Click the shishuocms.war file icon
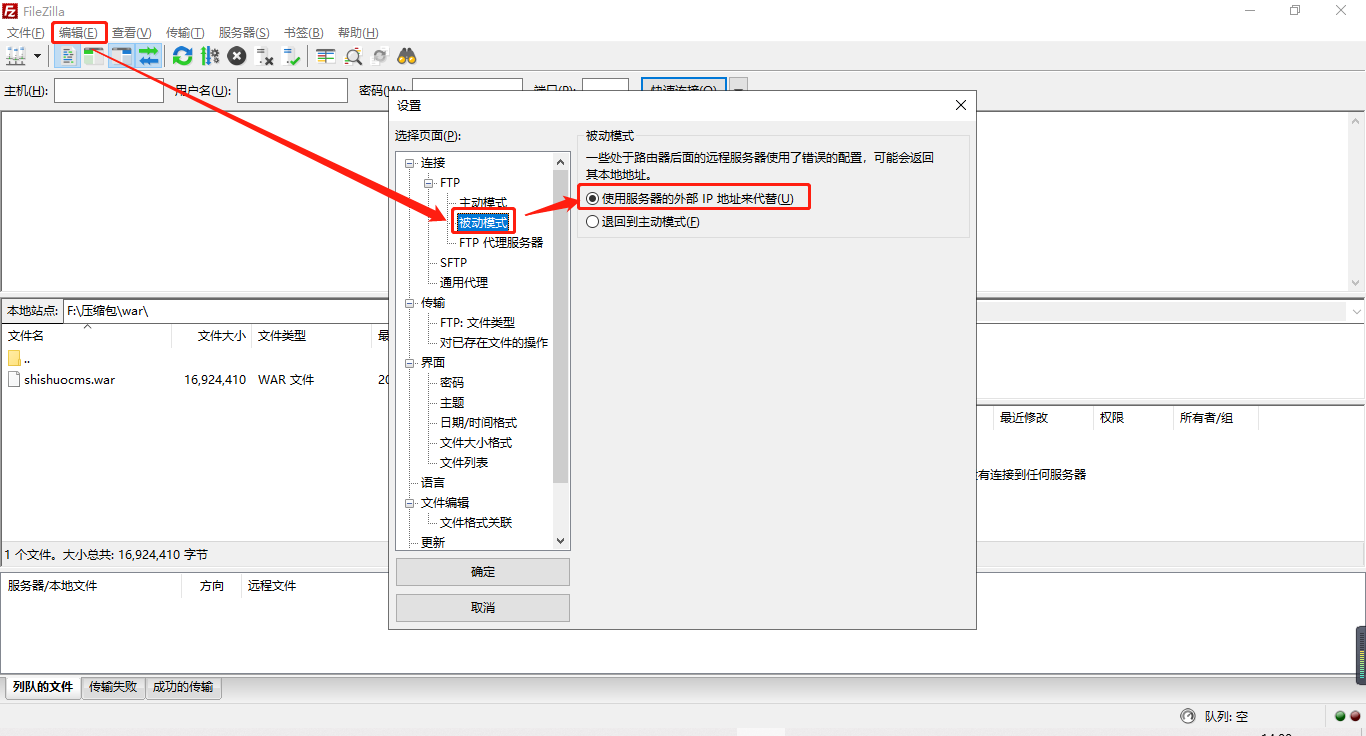Viewport: 1366px width, 736px height. (x=14, y=379)
